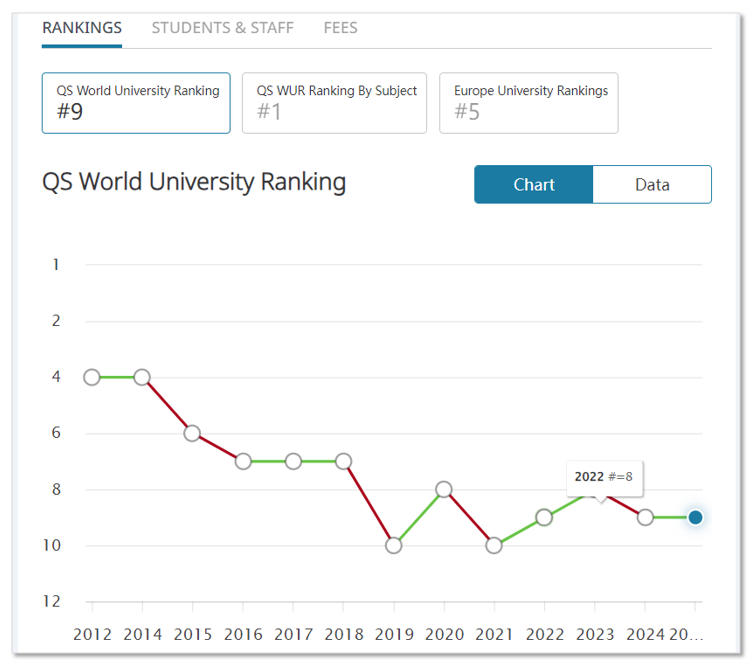755x668 pixels.
Task: Click the 2022 data point at rank 9
Action: point(544,518)
